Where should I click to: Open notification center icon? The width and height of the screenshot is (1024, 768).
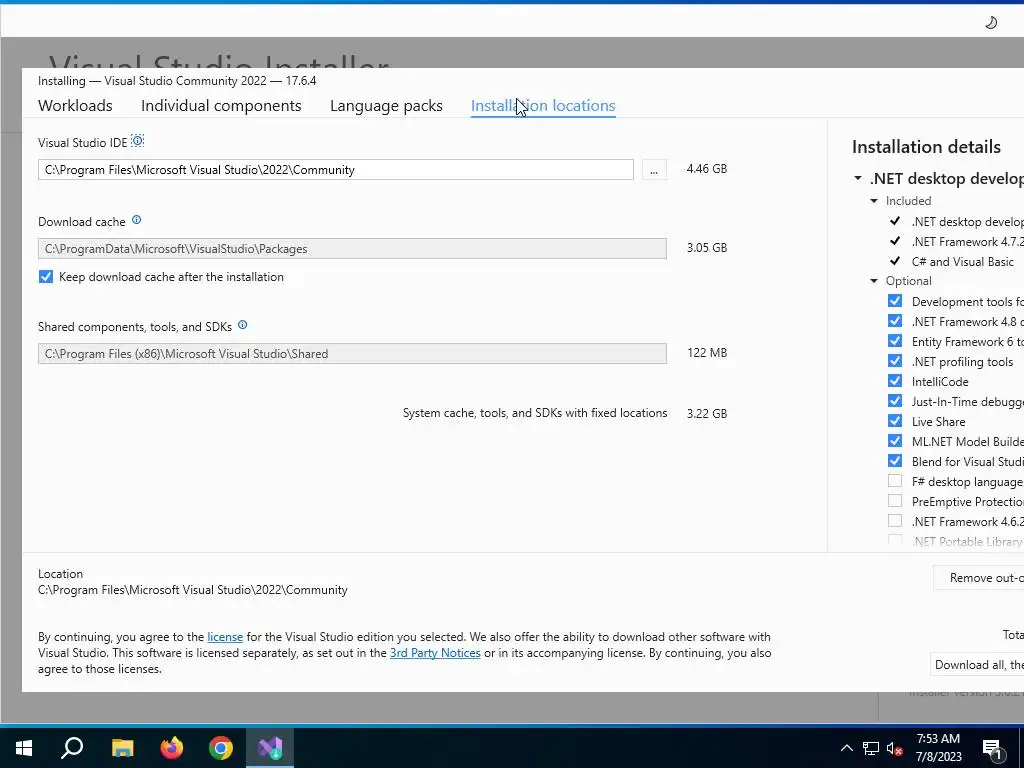coord(992,750)
